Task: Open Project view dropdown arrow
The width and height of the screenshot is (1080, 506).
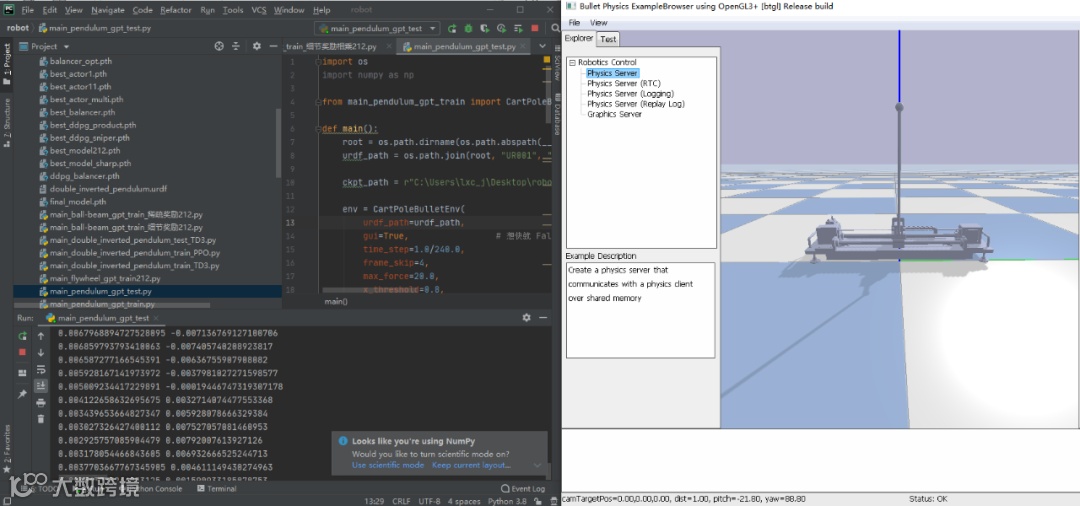Action: (x=66, y=47)
